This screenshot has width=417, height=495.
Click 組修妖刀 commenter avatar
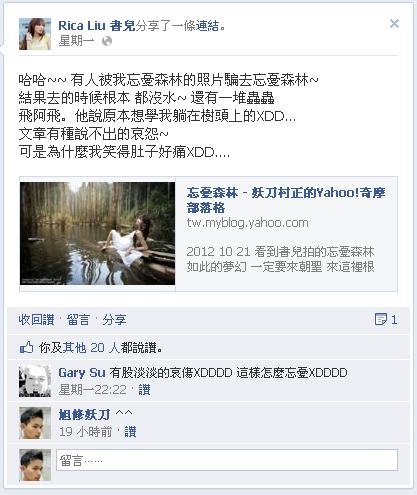35,423
